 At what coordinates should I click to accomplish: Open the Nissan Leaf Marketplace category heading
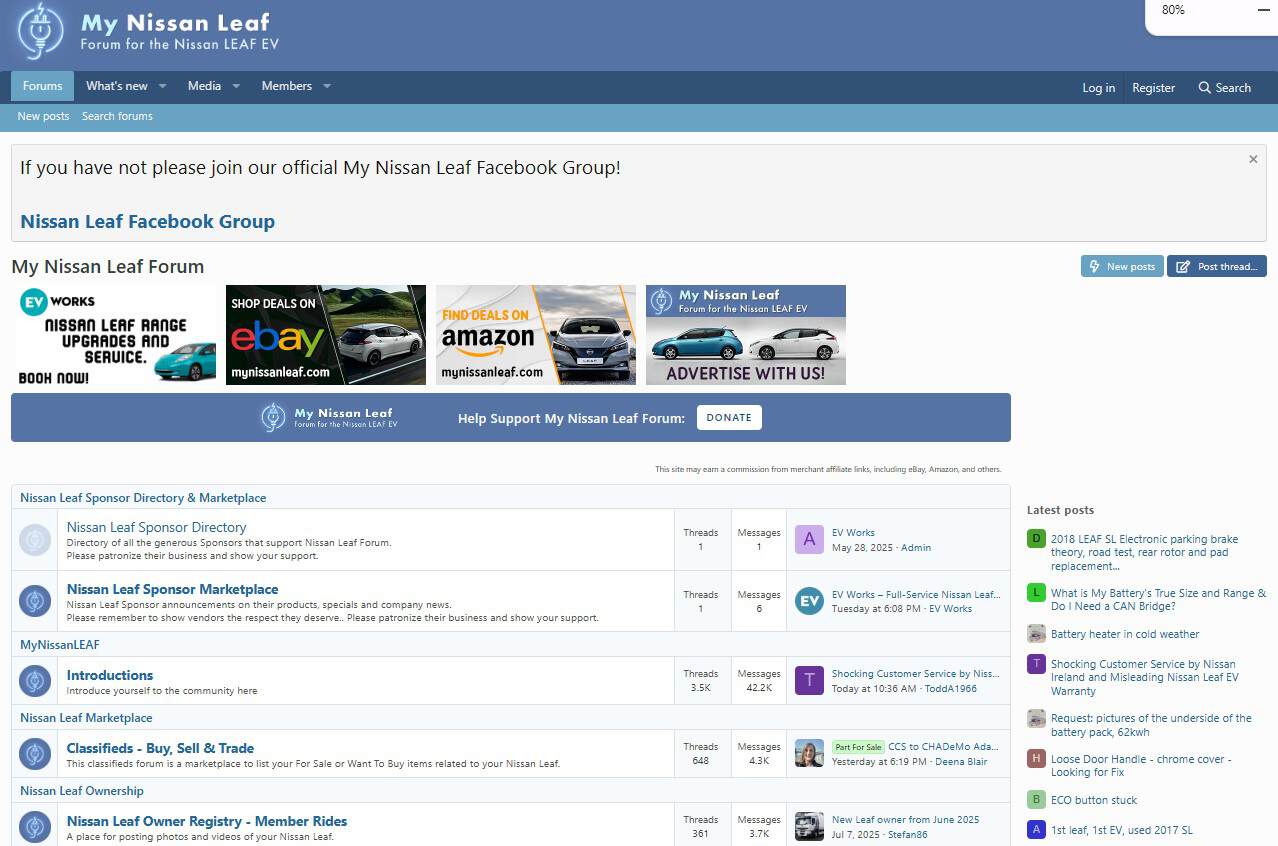point(86,718)
